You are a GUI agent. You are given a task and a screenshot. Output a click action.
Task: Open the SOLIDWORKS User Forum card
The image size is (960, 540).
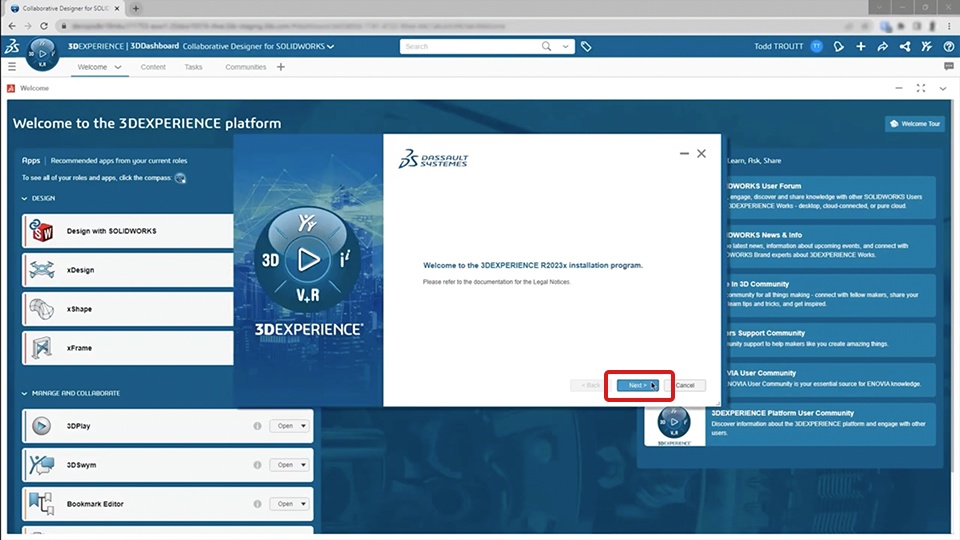point(828,197)
